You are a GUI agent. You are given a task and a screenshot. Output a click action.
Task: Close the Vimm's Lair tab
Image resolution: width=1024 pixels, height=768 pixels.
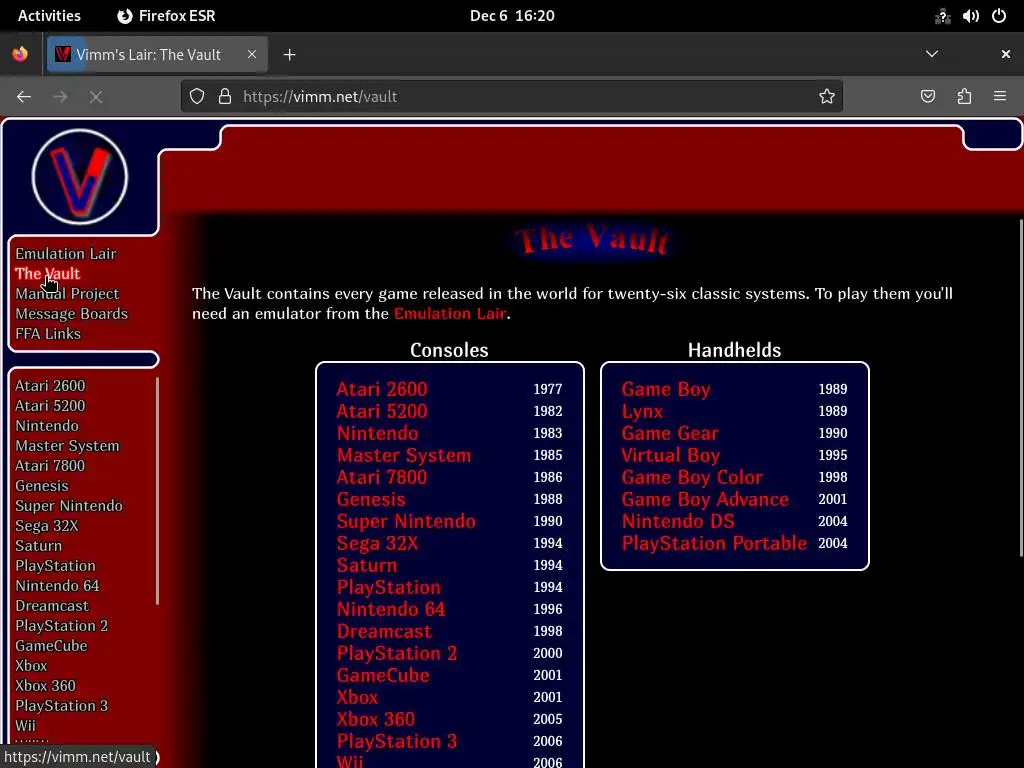[252, 54]
